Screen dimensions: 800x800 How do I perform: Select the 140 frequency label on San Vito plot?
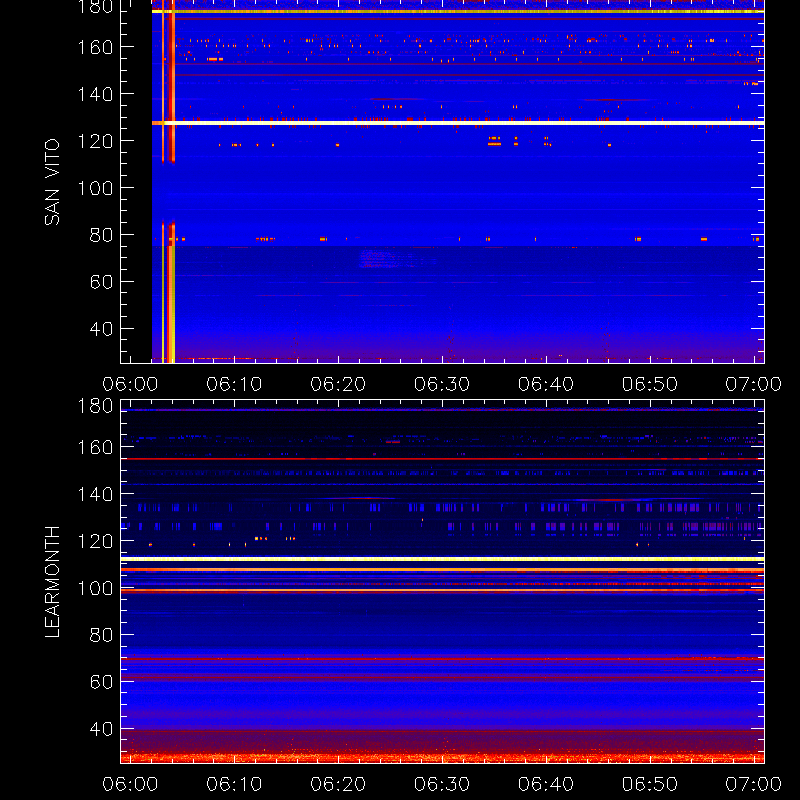[95, 94]
